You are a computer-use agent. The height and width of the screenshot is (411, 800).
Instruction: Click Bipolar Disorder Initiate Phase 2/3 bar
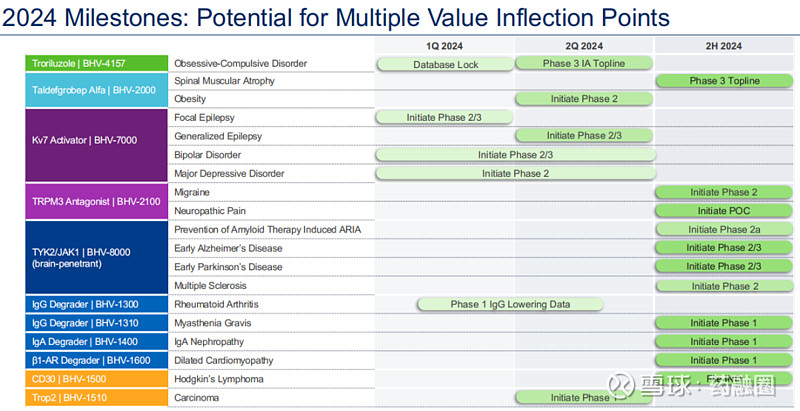515,155
